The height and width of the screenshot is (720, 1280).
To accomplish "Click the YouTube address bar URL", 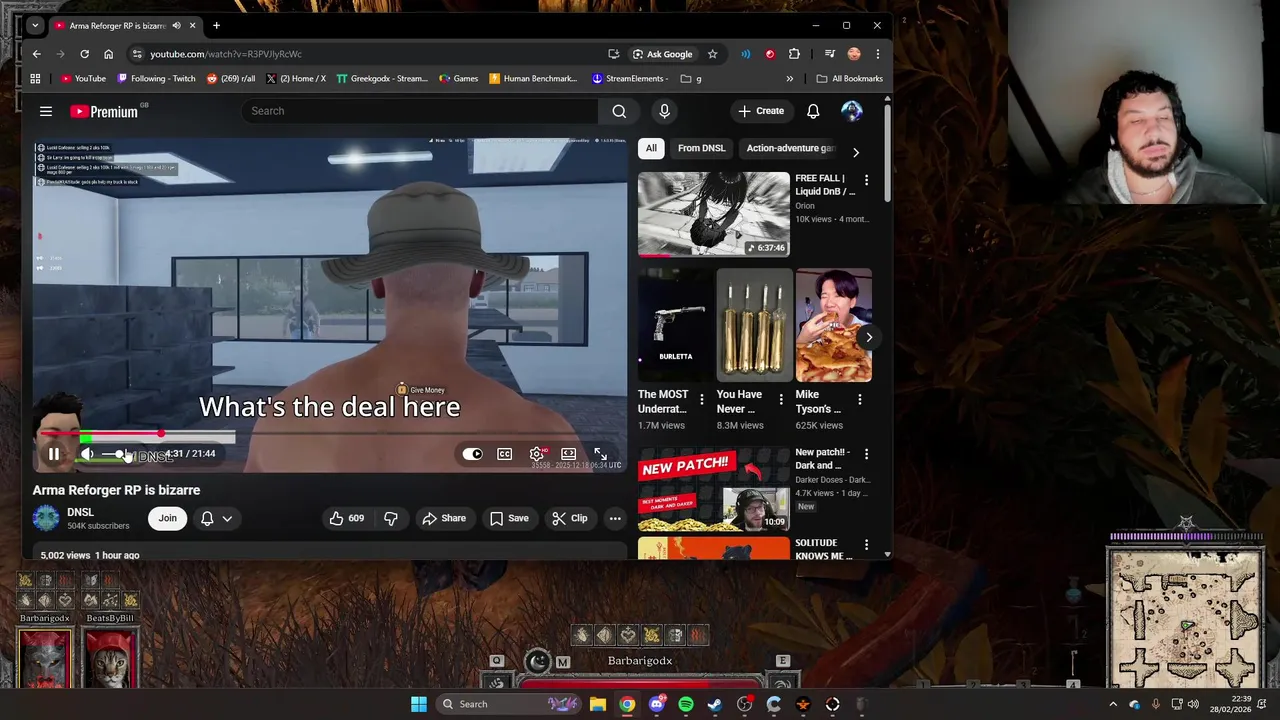I will pyautogui.click(x=226, y=54).
